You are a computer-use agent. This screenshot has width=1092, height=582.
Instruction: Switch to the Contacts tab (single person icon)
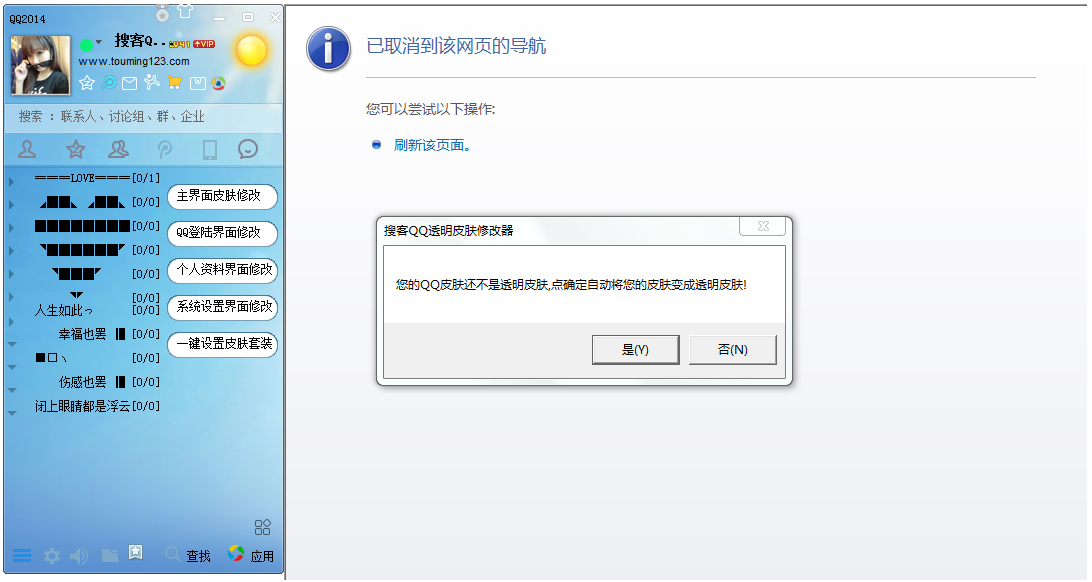27,149
